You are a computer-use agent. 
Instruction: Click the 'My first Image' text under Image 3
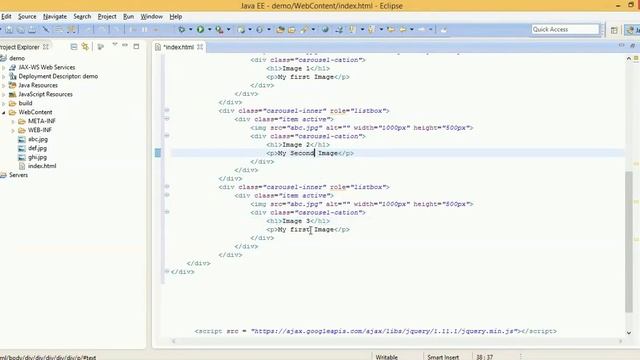[x=306, y=229]
